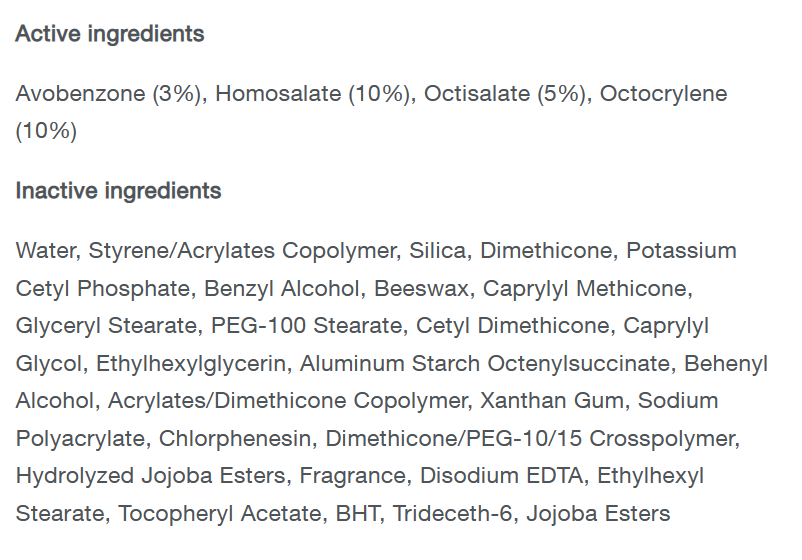Click Hydrolyzed Jojoba Esters
The image size is (802, 560).
[x=150, y=476]
